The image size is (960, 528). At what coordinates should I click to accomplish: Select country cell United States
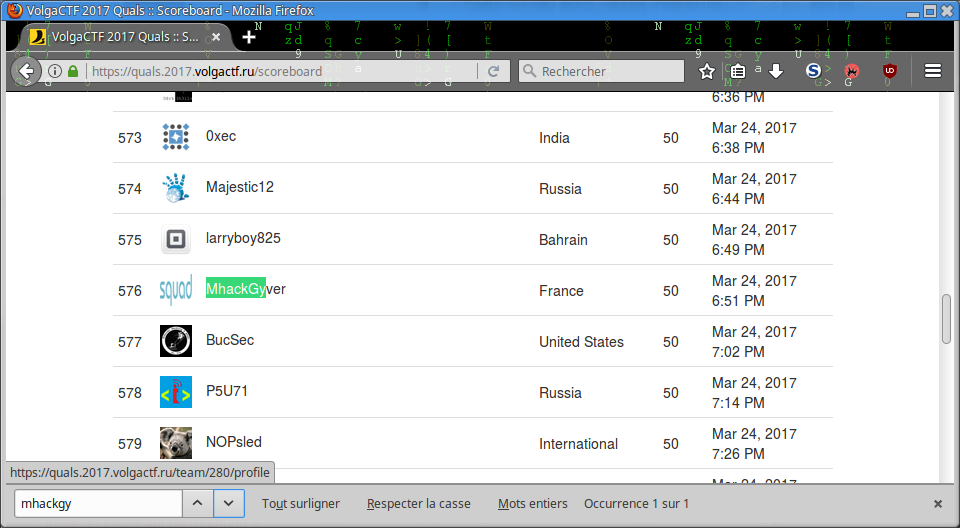581,342
